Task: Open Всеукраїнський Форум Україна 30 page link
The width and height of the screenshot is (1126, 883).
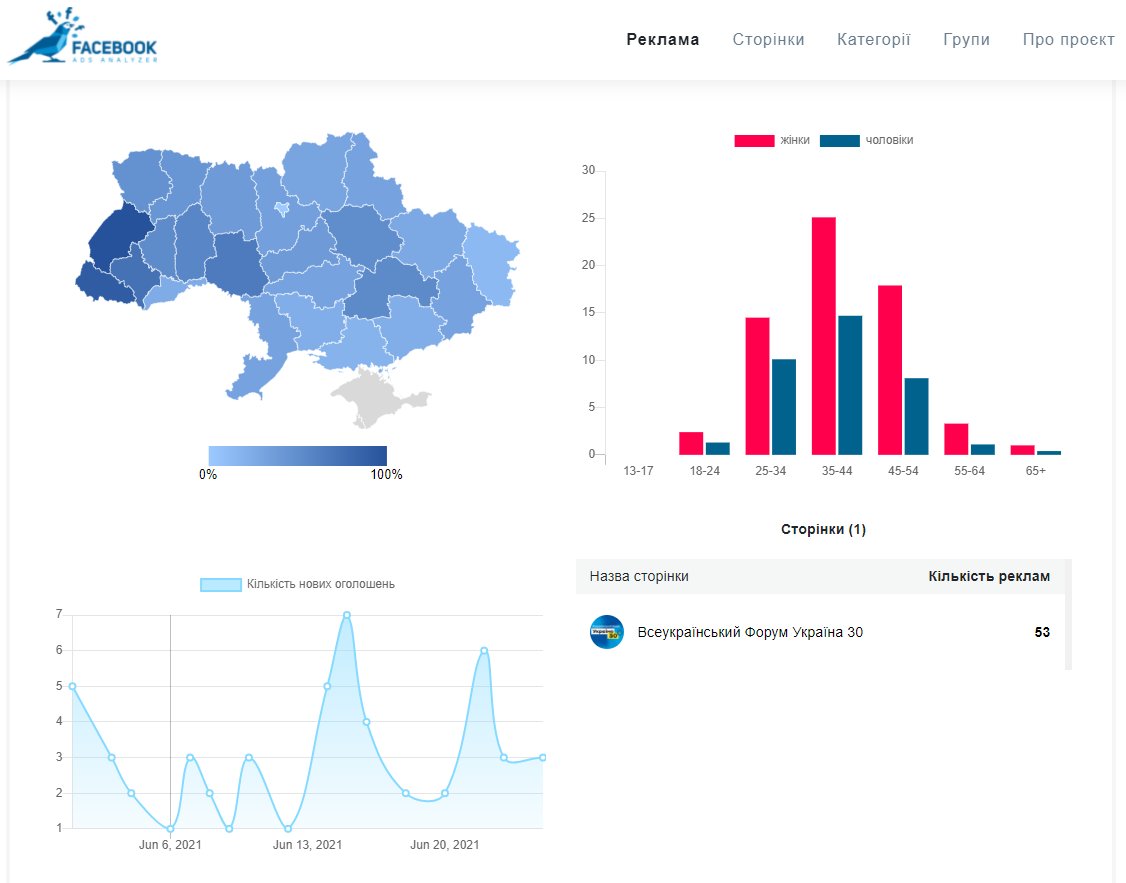Action: click(x=749, y=632)
